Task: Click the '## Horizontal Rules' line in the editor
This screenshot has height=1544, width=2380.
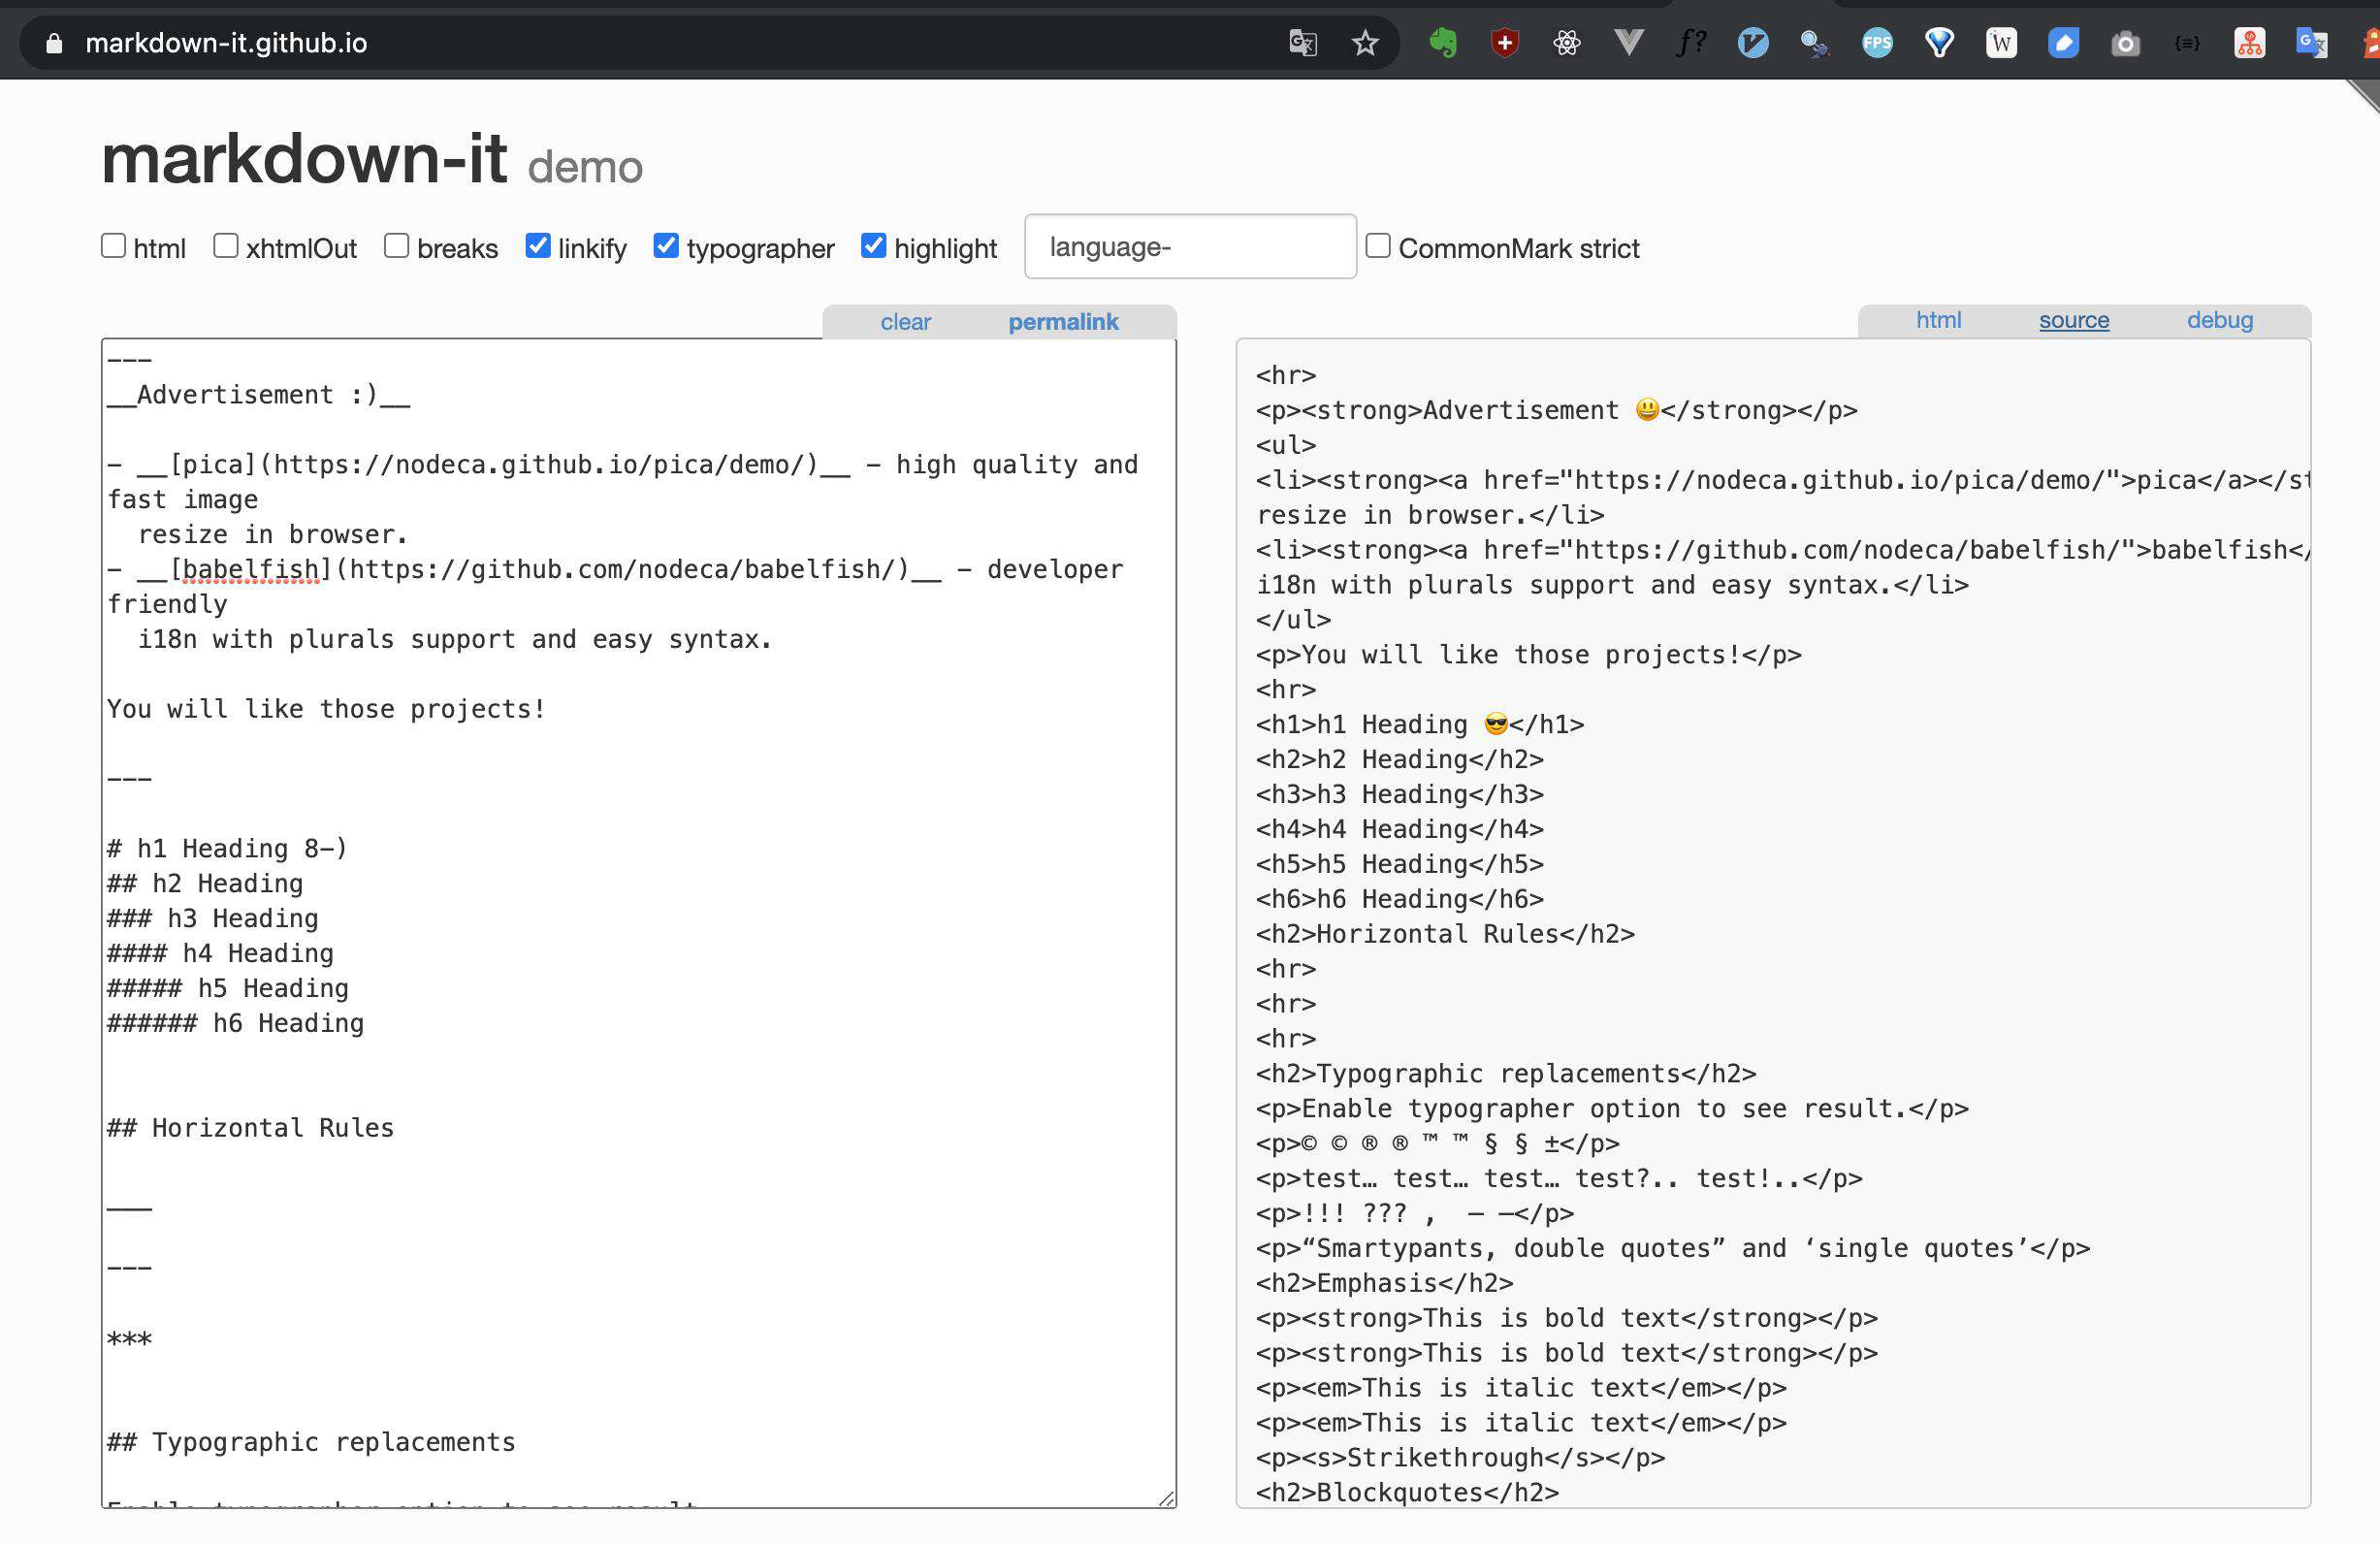Action: click(251, 1128)
